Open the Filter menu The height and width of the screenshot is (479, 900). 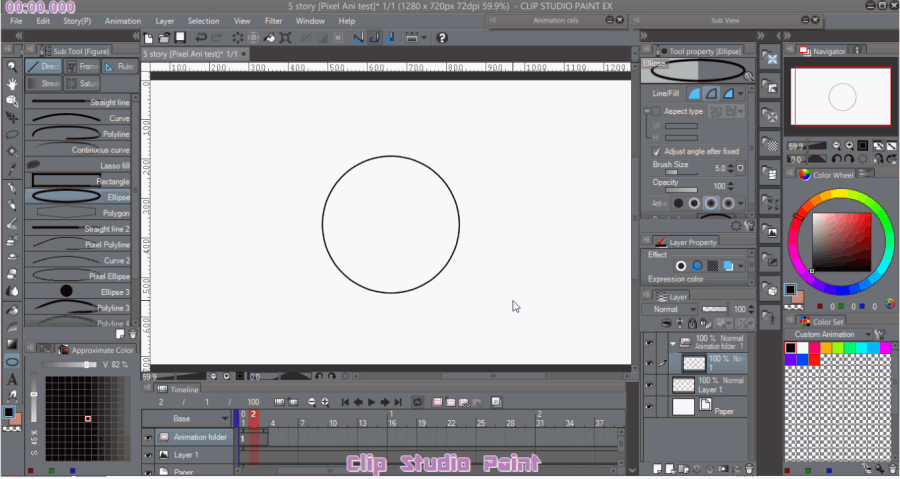(x=273, y=20)
